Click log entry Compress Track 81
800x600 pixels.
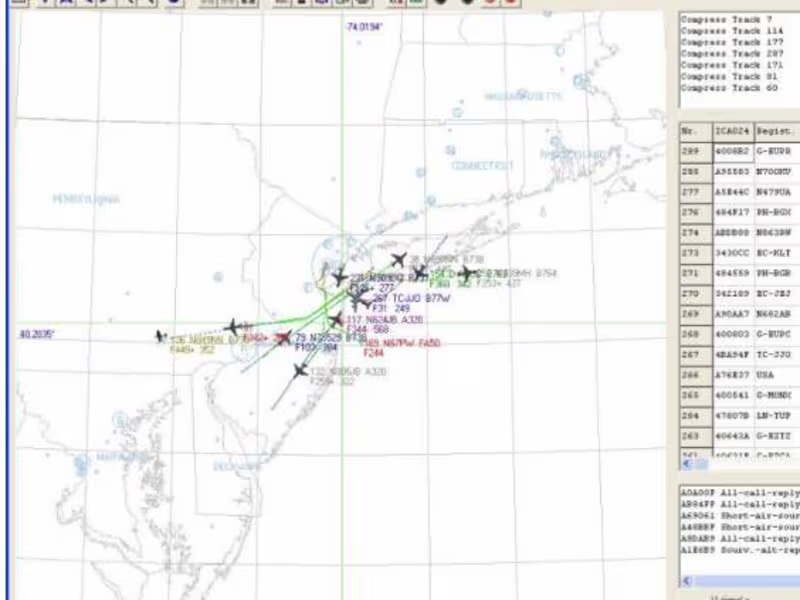[730, 77]
